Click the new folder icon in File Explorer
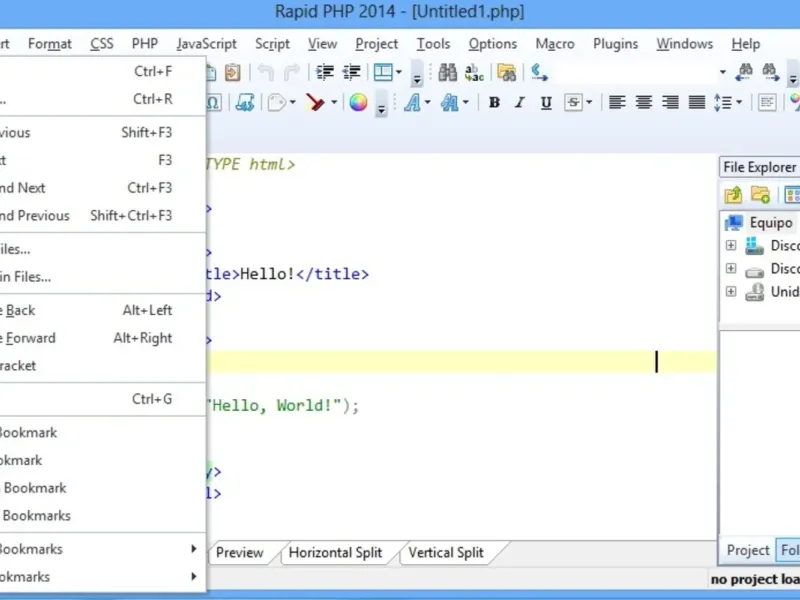 [x=760, y=195]
